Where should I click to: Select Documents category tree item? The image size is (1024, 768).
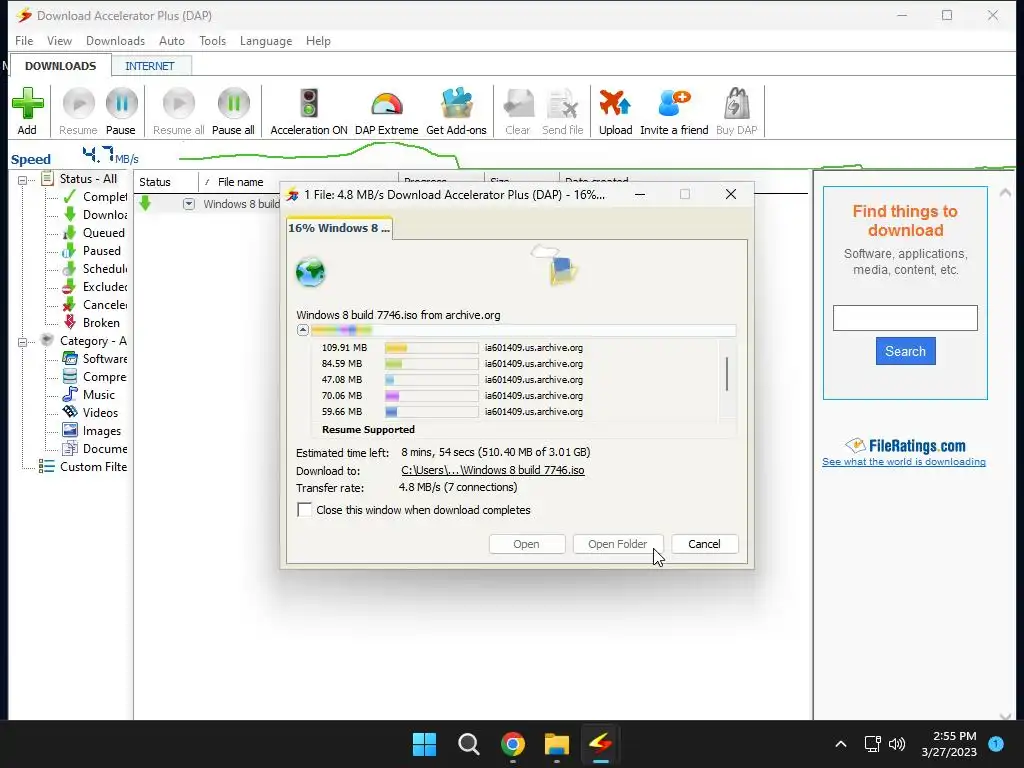[x=95, y=449]
